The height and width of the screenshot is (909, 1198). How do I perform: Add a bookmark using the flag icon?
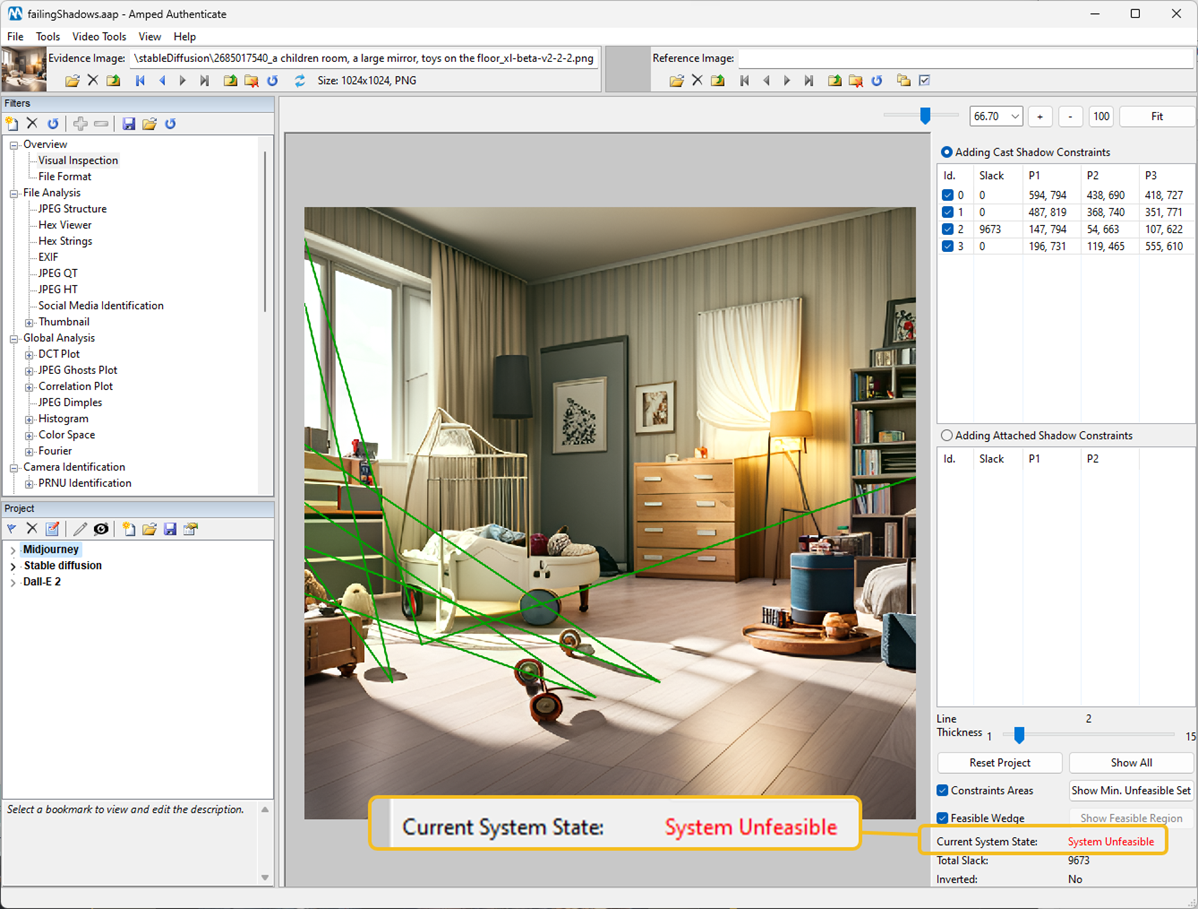click(12, 528)
